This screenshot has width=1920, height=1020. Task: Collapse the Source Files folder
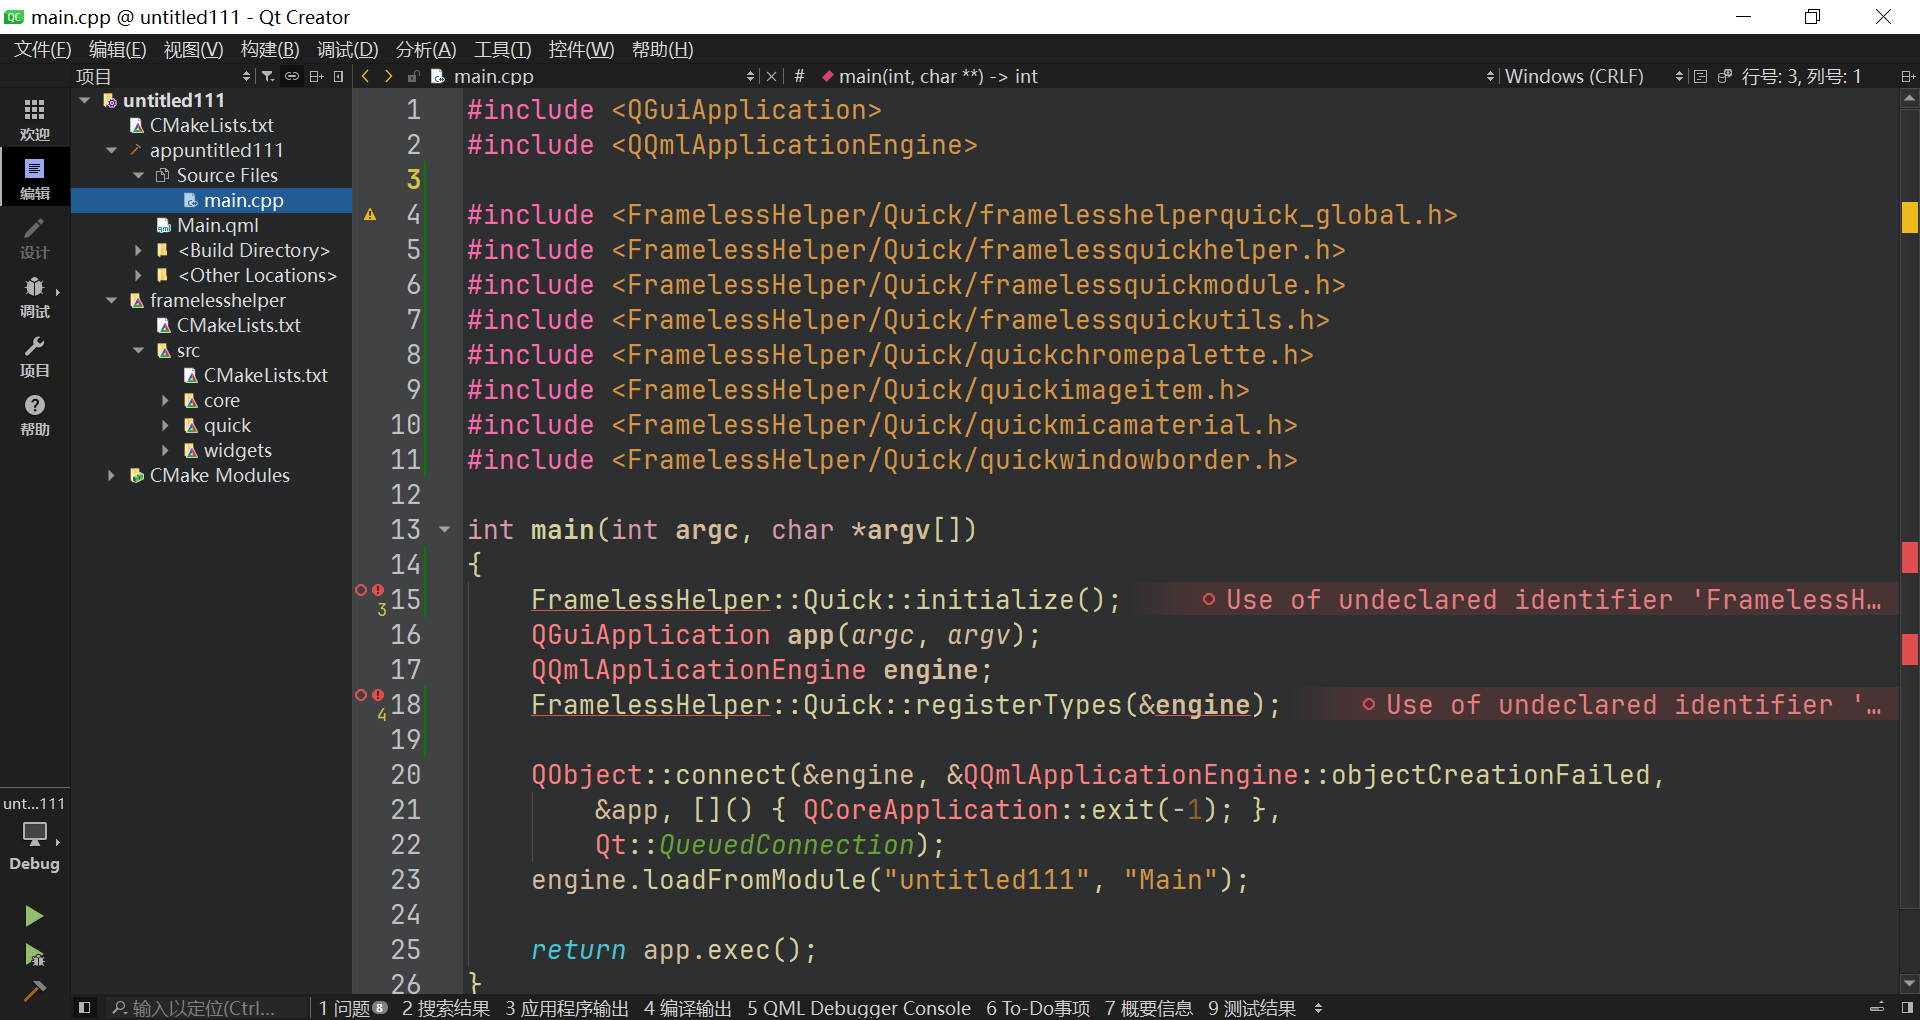tap(138, 175)
